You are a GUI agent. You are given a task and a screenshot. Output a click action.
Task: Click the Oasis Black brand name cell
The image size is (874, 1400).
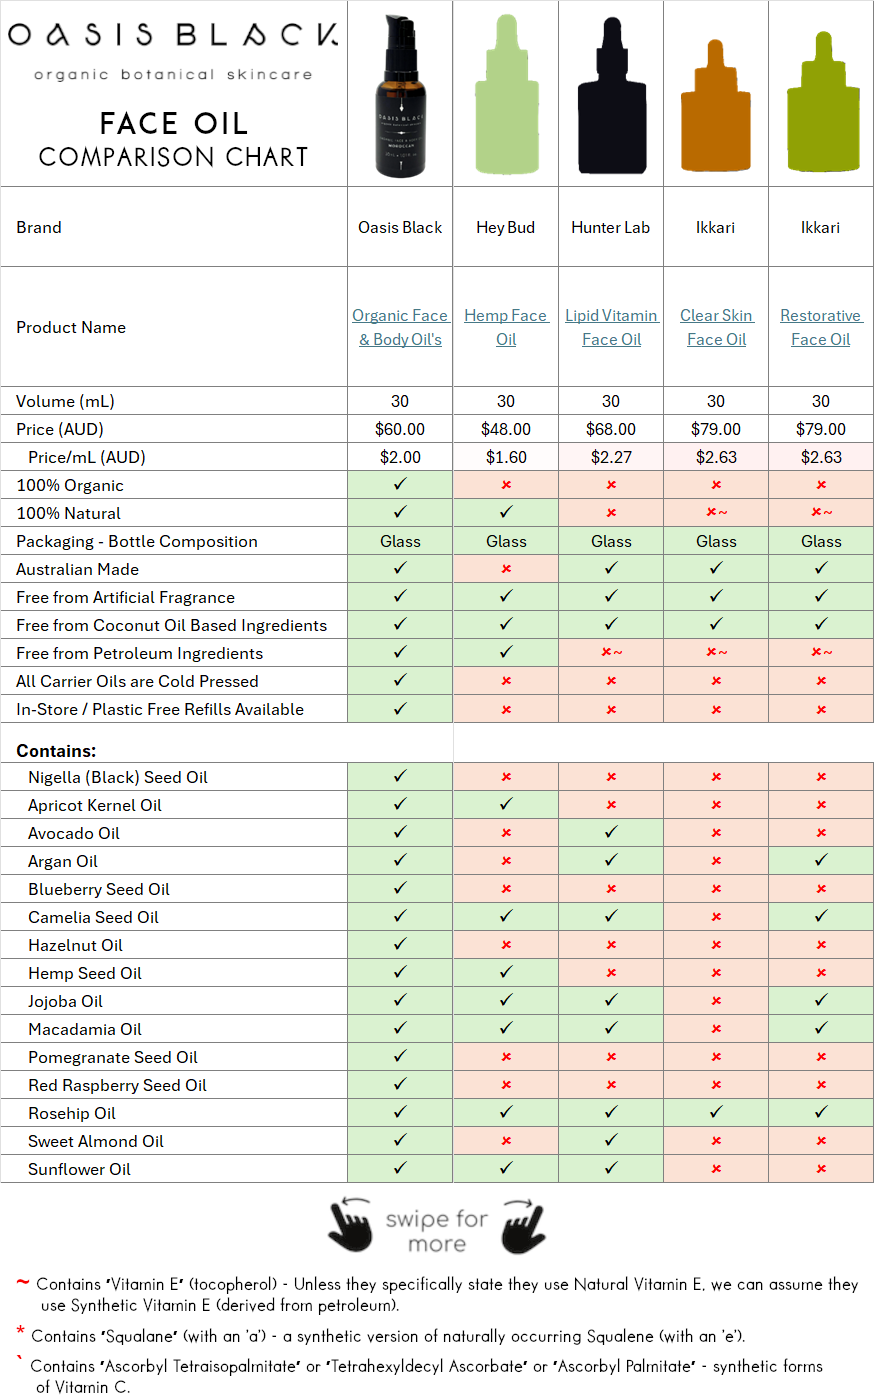point(400,227)
